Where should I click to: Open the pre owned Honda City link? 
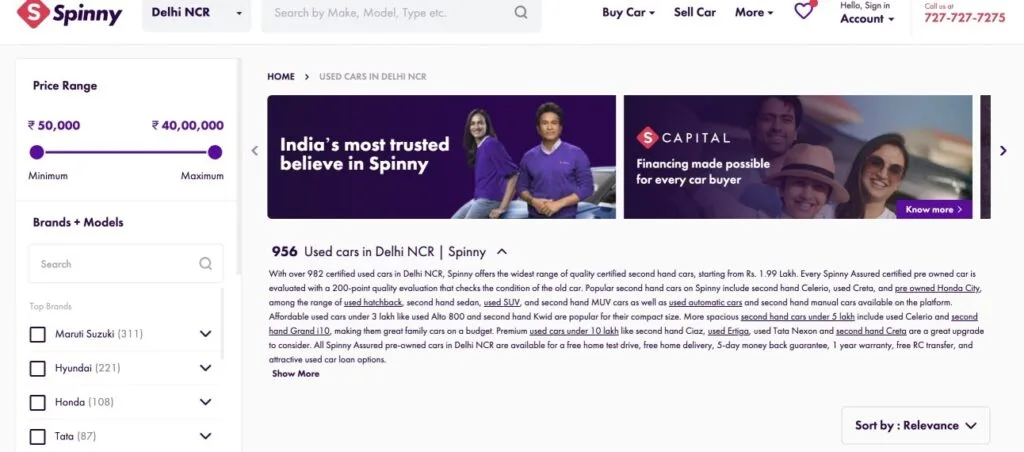click(x=938, y=288)
